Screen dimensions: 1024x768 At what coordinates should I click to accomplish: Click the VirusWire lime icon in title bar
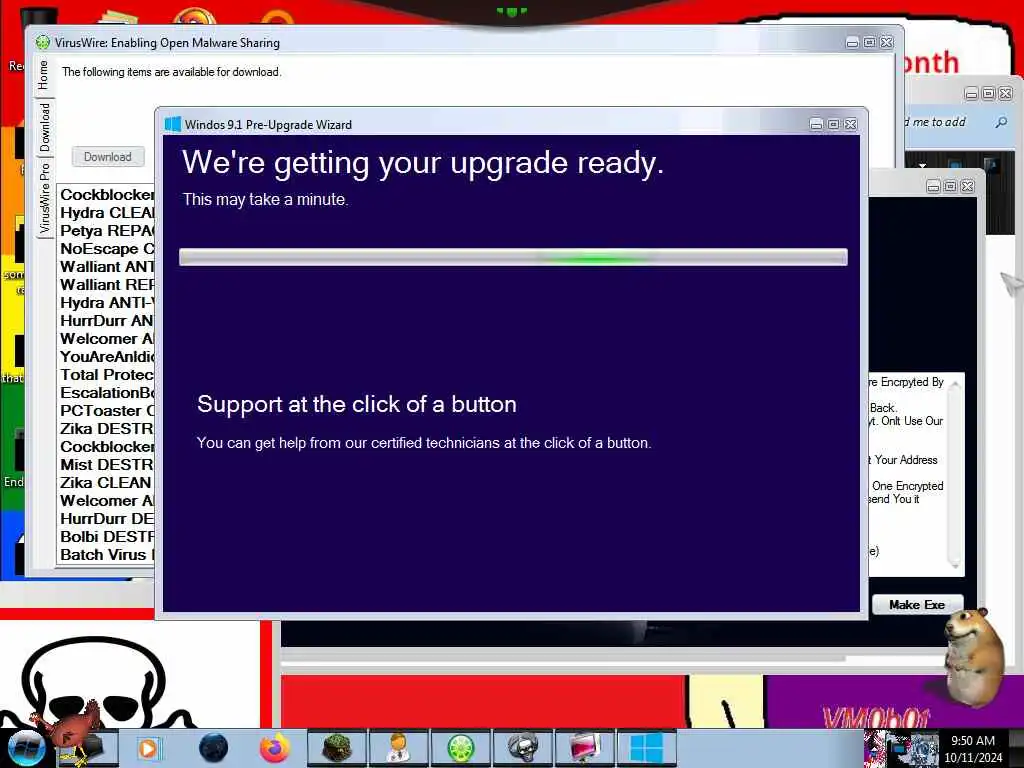click(43, 42)
